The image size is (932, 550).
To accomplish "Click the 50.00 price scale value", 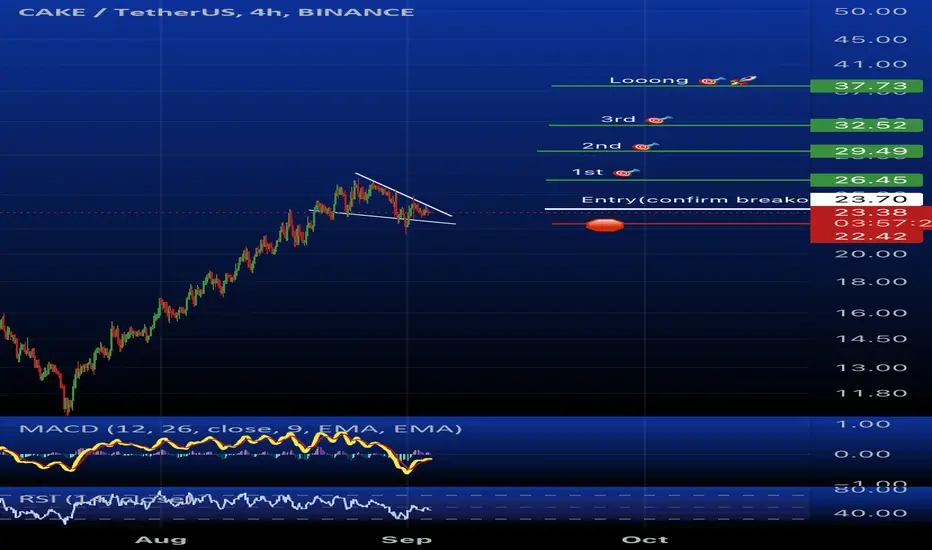I will coord(871,11).
